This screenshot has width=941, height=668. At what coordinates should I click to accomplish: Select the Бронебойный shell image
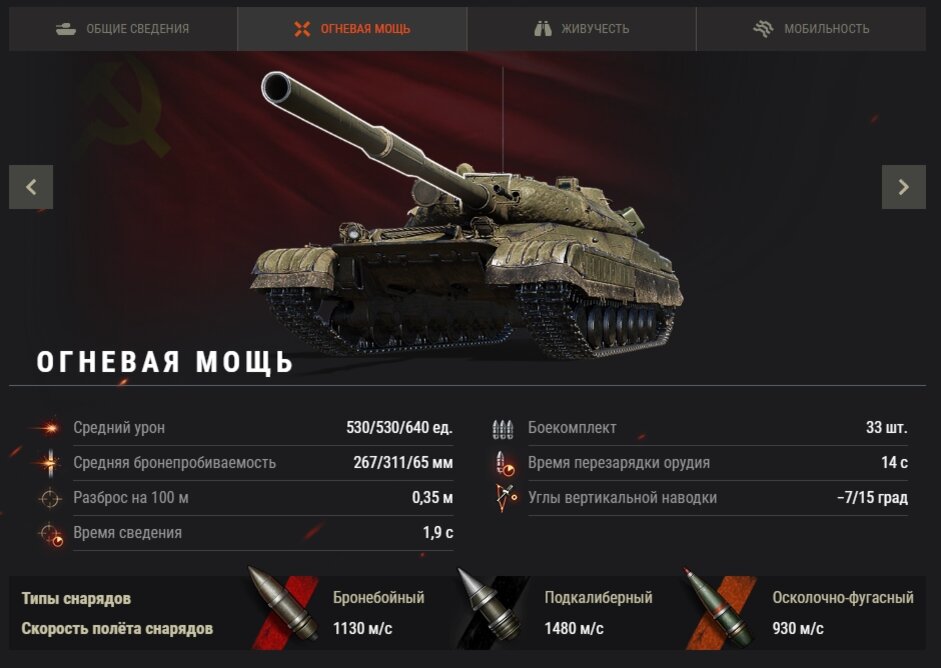click(x=284, y=606)
